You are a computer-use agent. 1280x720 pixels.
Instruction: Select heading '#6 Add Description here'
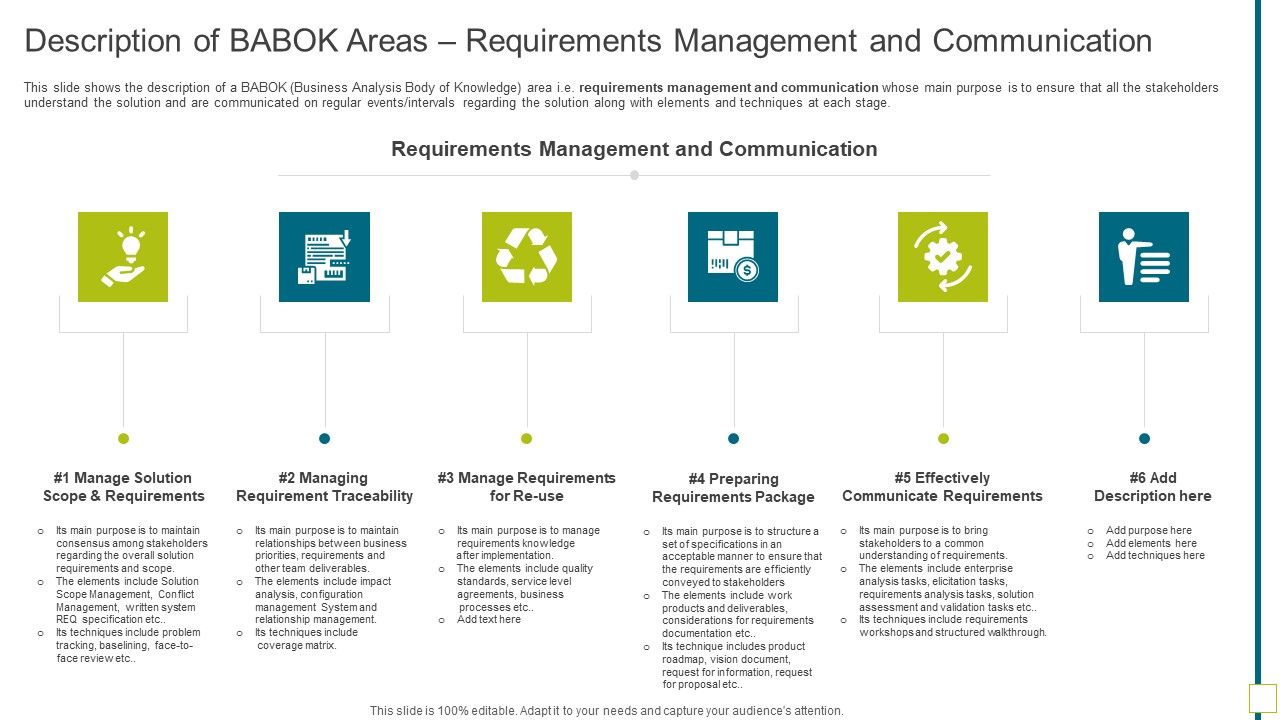1152,487
